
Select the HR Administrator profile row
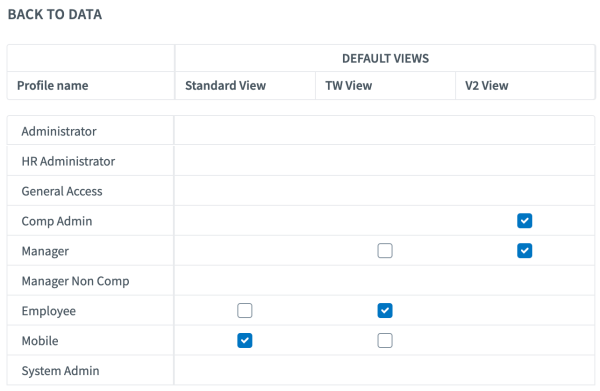pos(301,161)
